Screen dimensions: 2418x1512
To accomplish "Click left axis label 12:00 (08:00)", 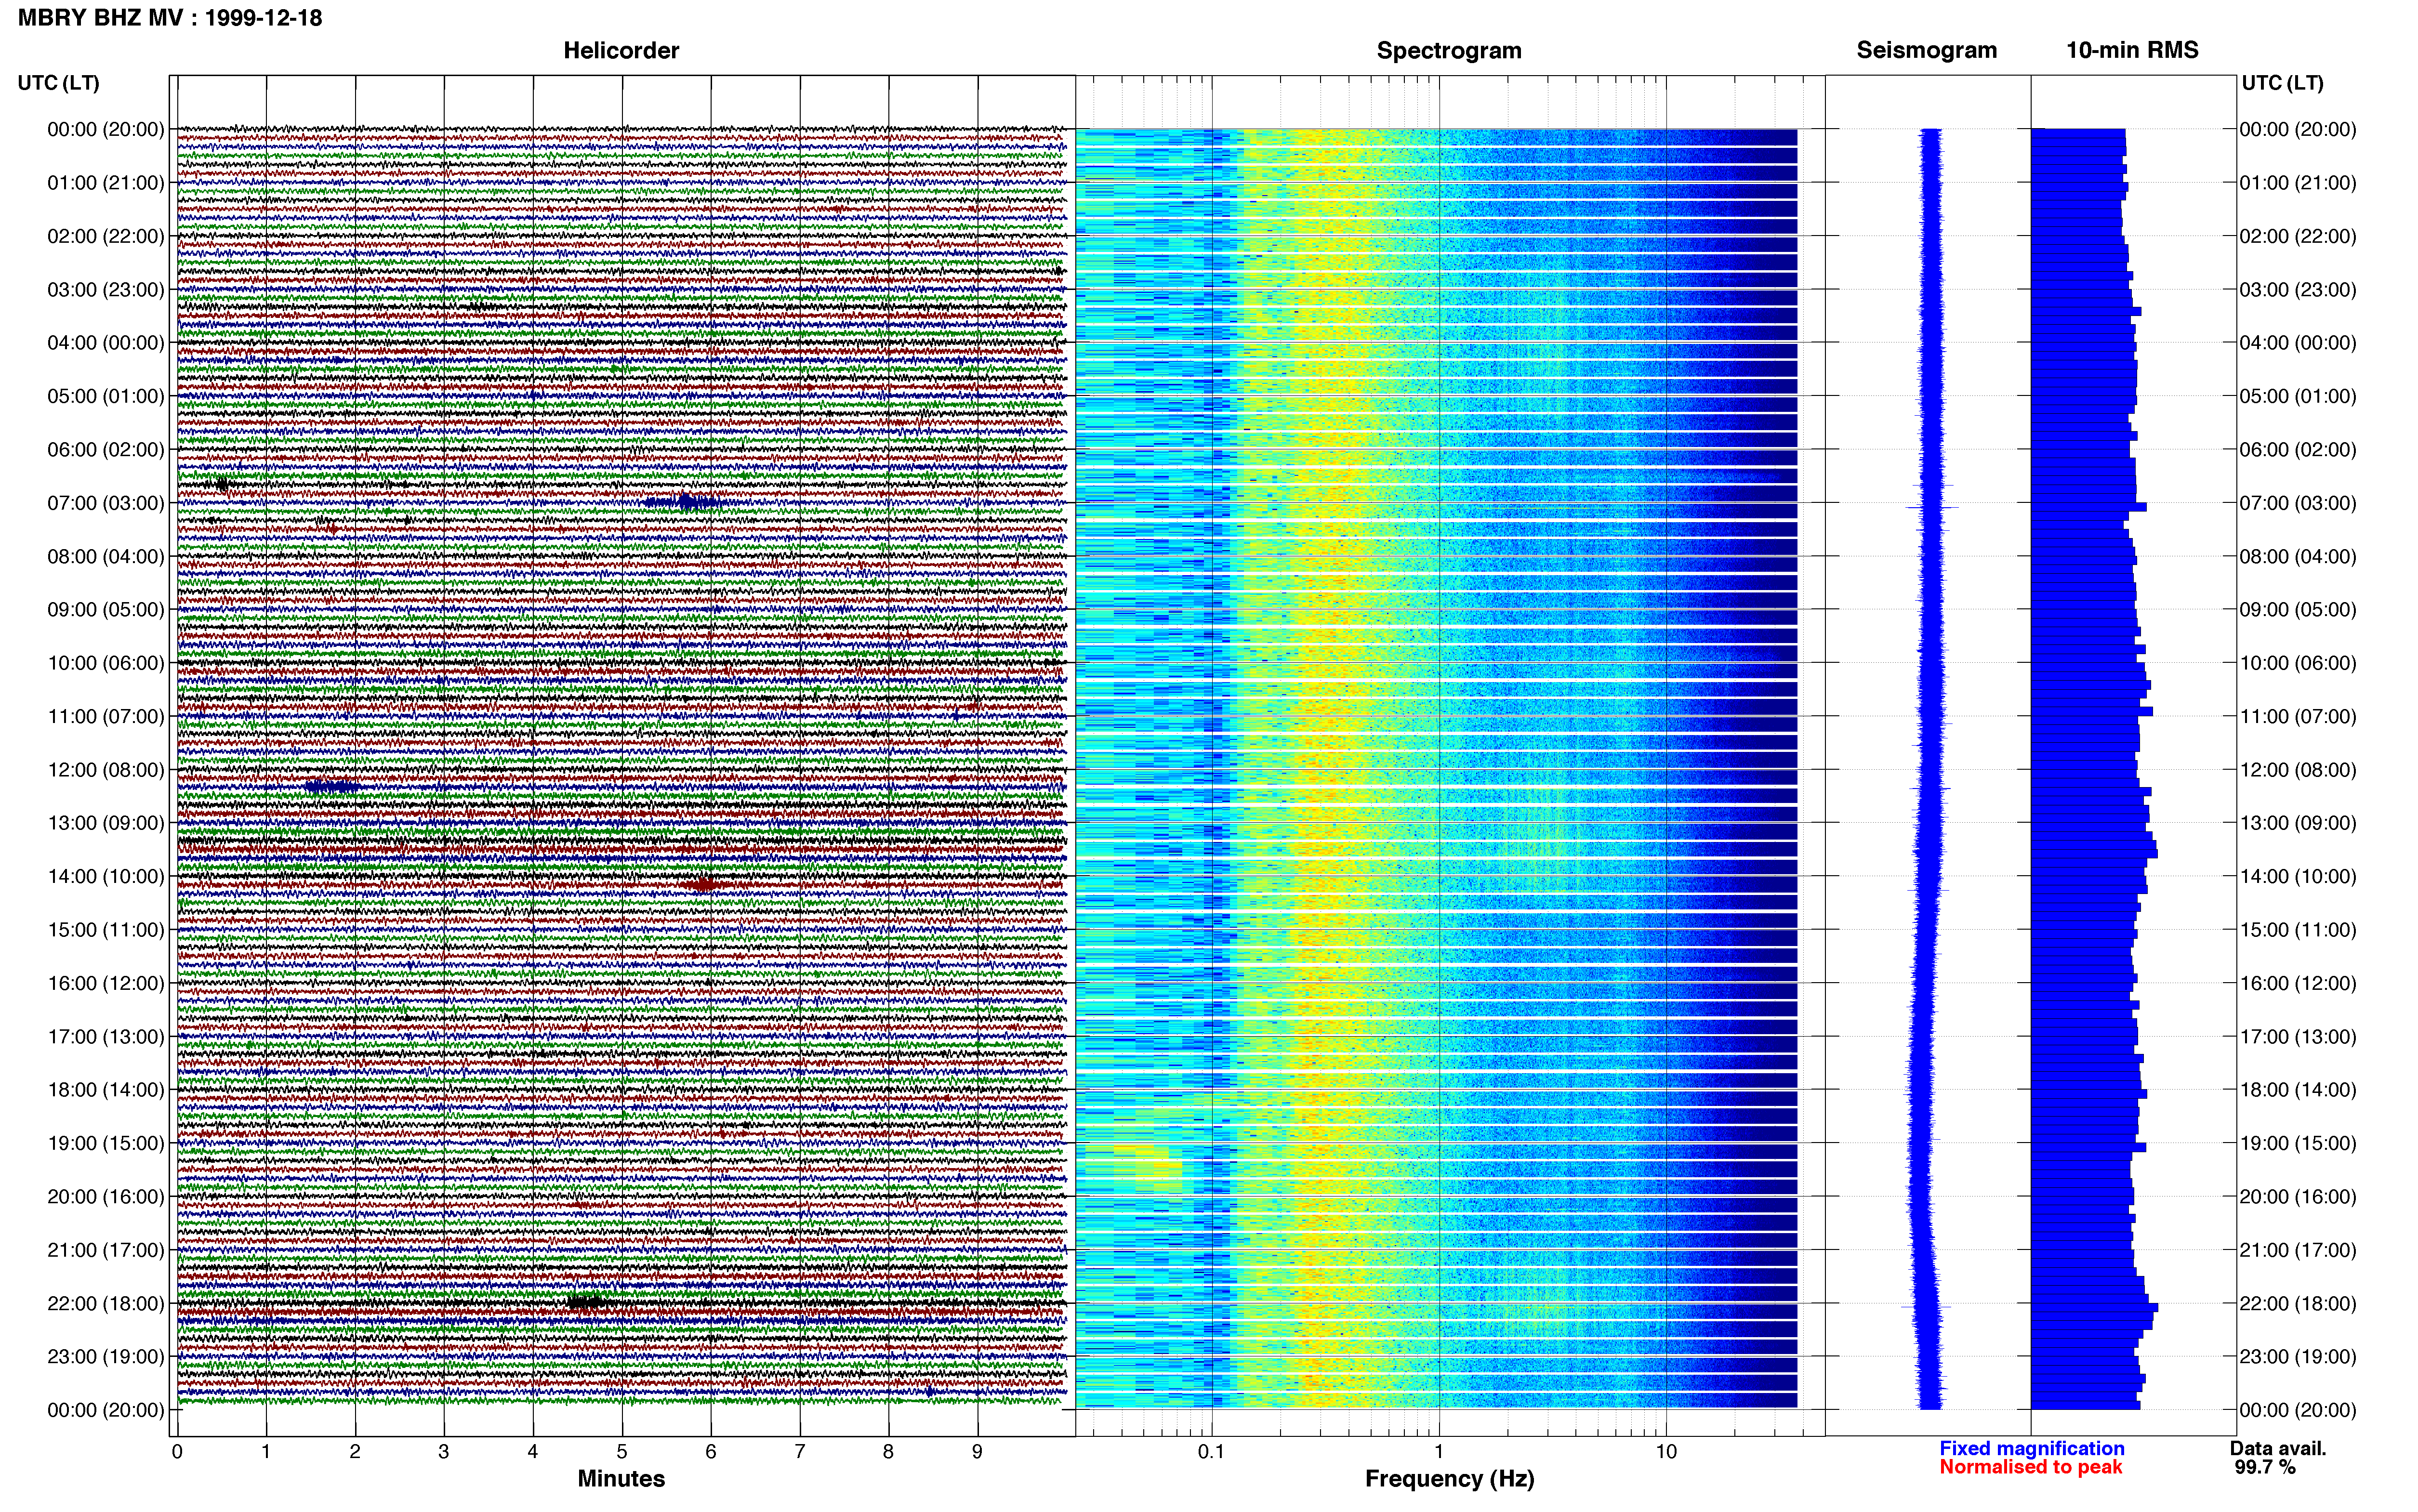I will click(106, 770).
